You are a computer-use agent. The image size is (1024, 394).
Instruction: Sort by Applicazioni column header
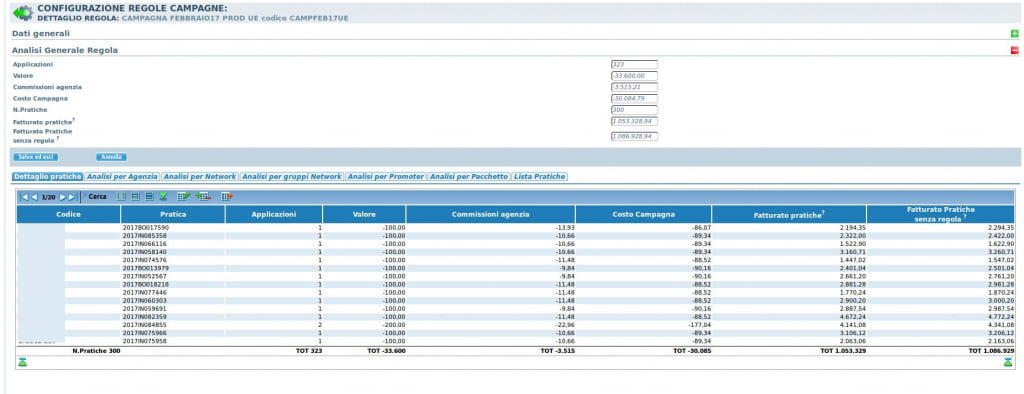(x=274, y=214)
